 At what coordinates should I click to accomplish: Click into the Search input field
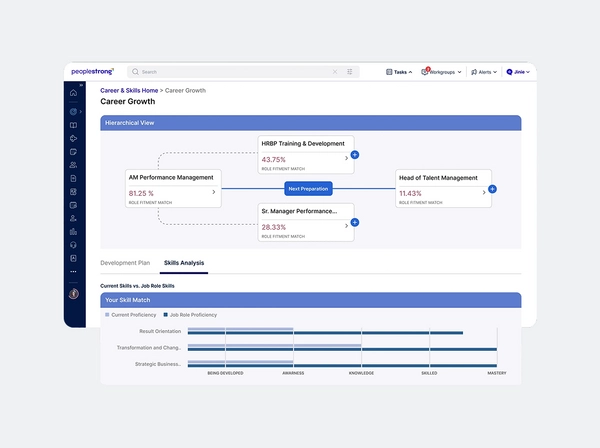[230, 72]
